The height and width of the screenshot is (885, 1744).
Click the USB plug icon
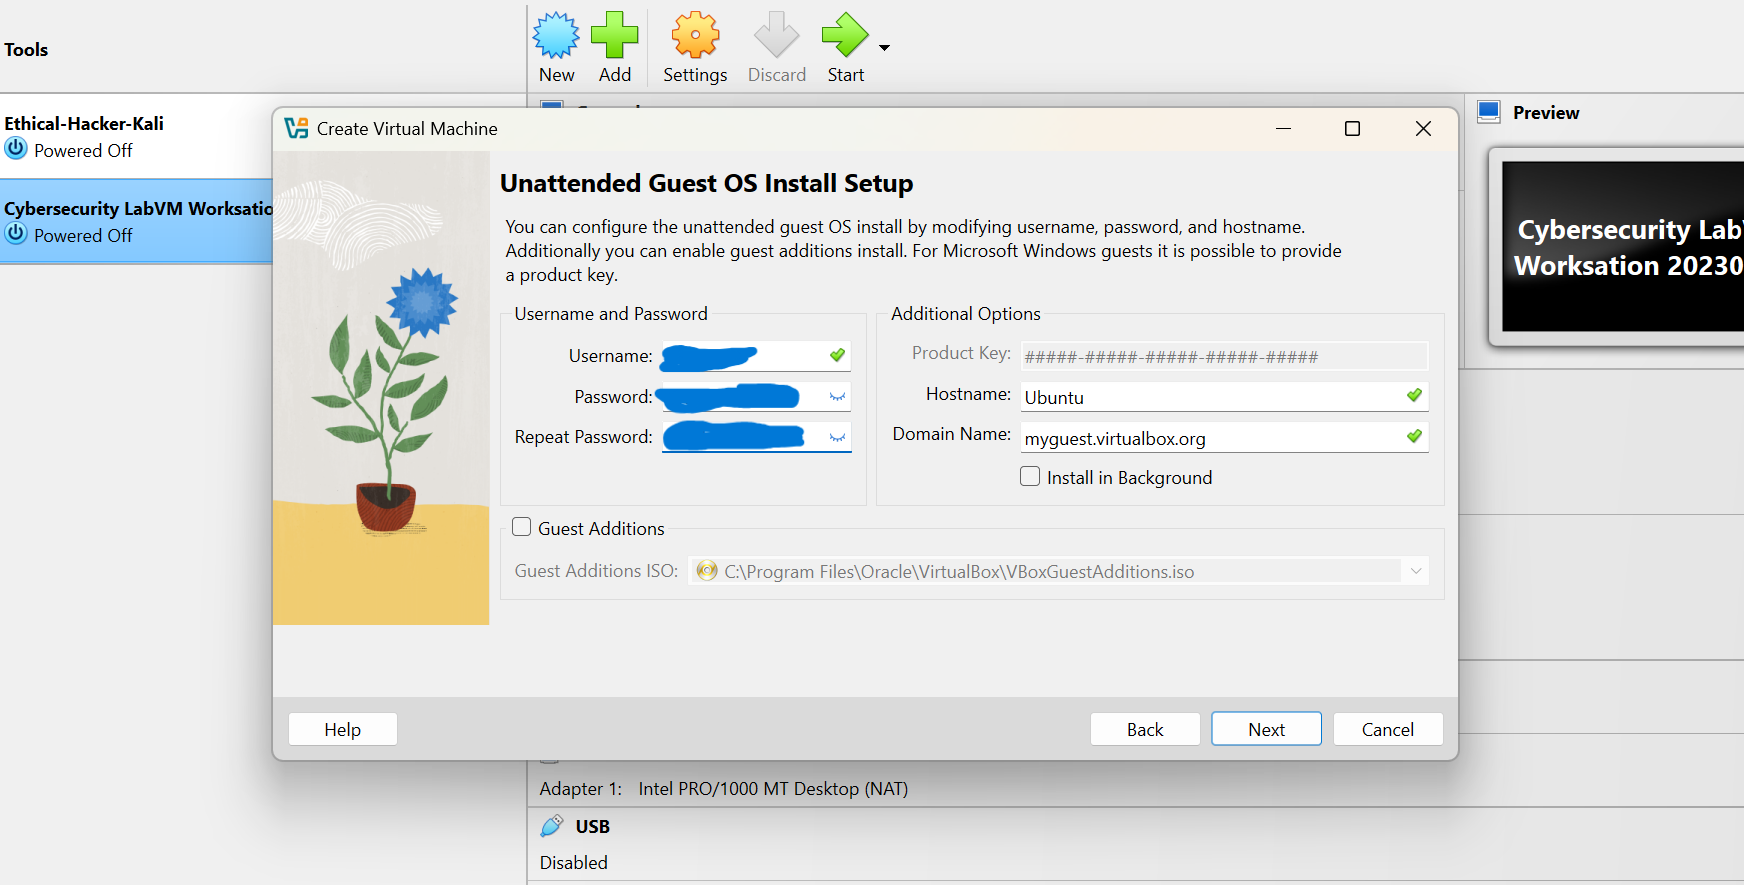(552, 826)
